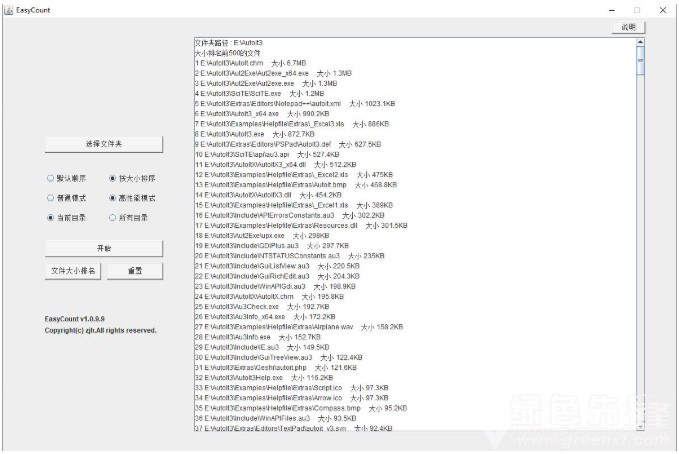This screenshot has height=454, width=679.
Task: Click result row 9 AutoIt3.def
Action: coord(288,144)
